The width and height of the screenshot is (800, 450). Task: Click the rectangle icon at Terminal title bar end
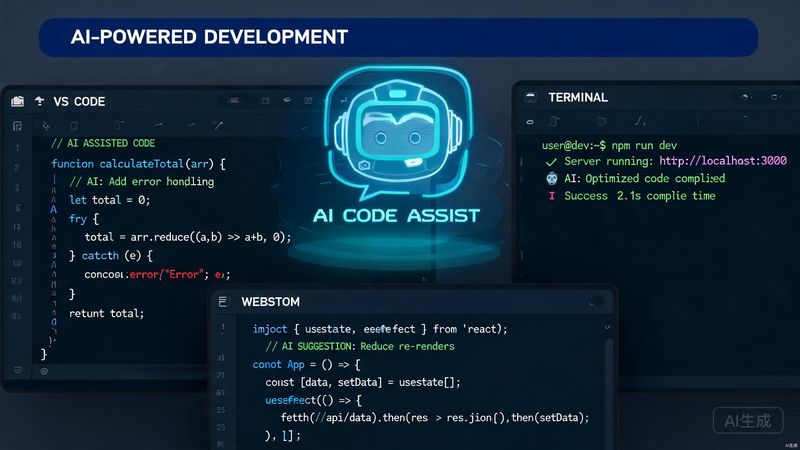[775, 97]
